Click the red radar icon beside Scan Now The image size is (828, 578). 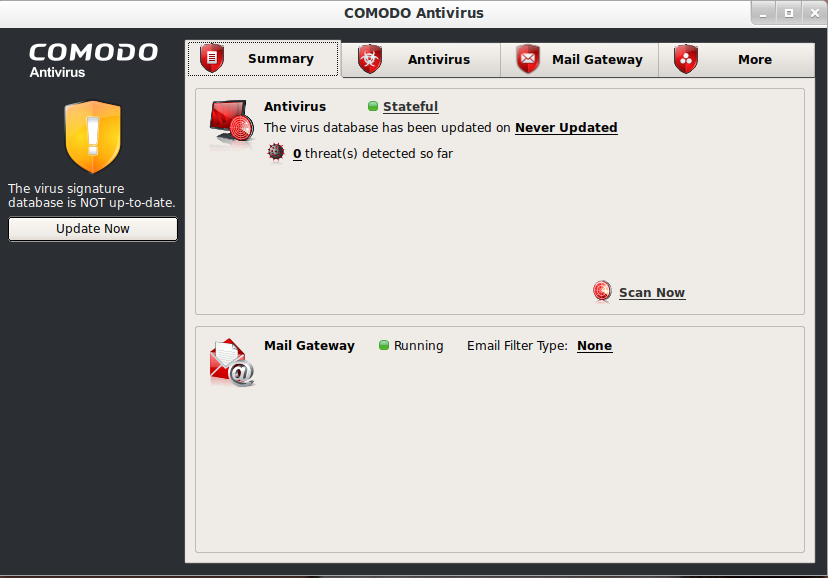click(x=602, y=291)
